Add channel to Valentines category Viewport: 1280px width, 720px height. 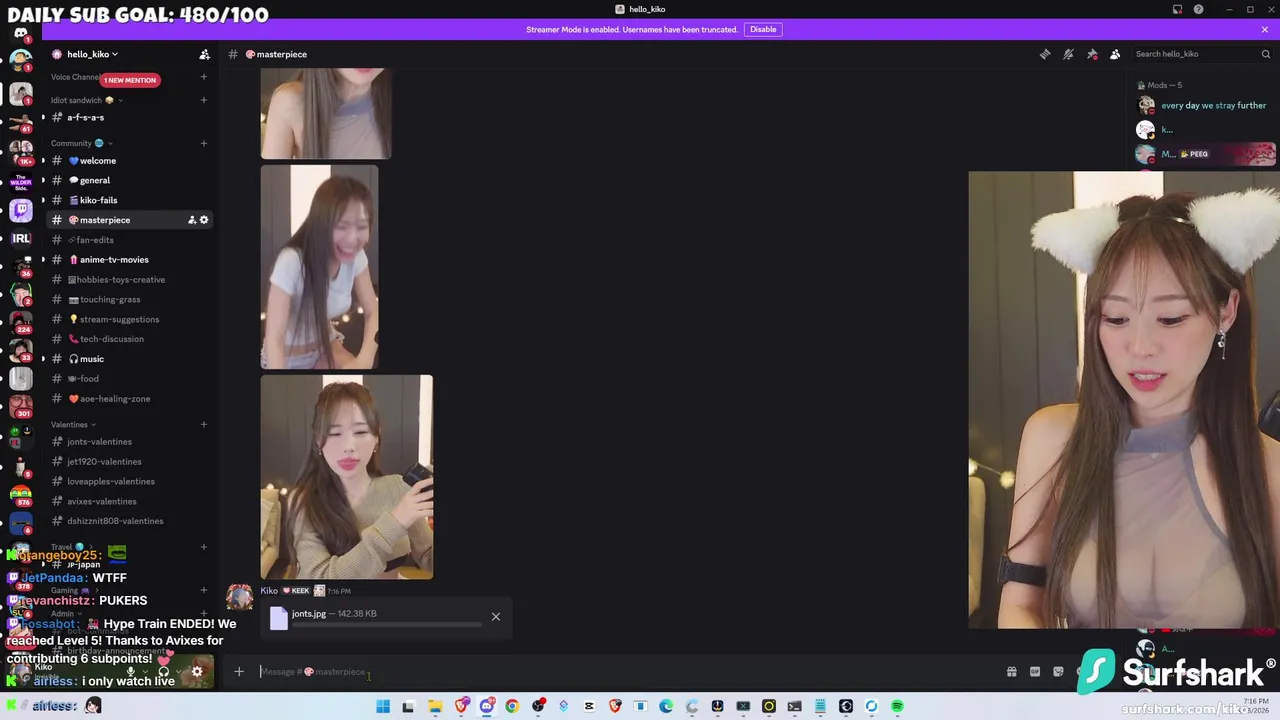(203, 425)
